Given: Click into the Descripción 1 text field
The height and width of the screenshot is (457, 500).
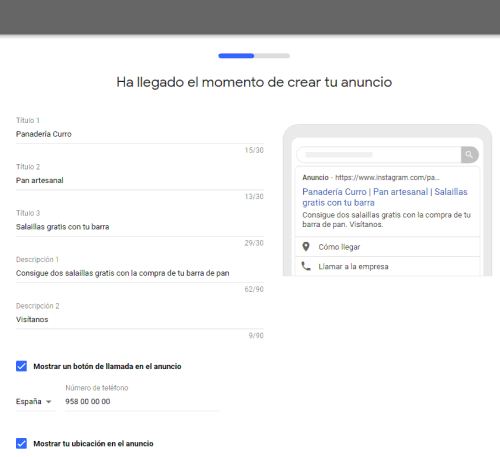Looking at the screenshot, I should [140, 273].
